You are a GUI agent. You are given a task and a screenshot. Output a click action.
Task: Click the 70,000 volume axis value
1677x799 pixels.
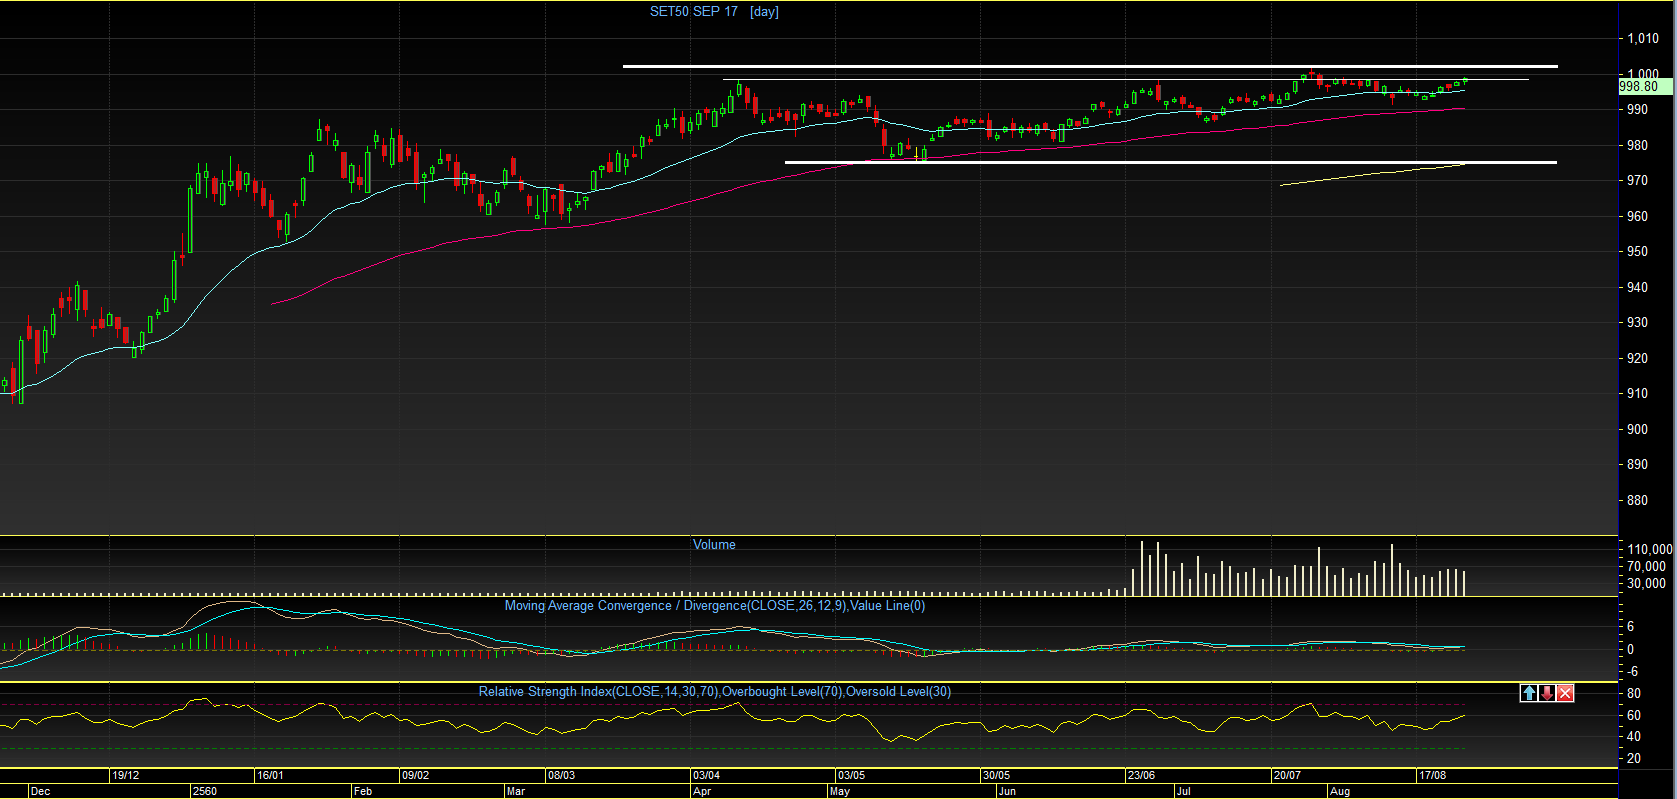click(x=1647, y=567)
